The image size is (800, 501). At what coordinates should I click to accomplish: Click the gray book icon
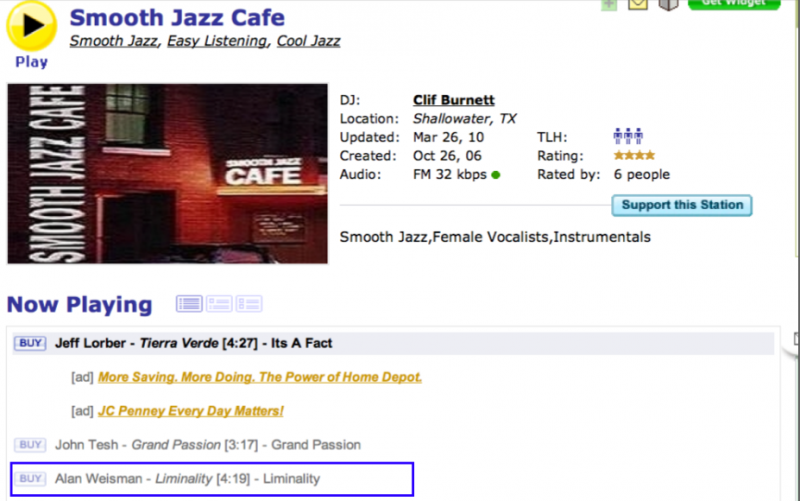coord(668,4)
